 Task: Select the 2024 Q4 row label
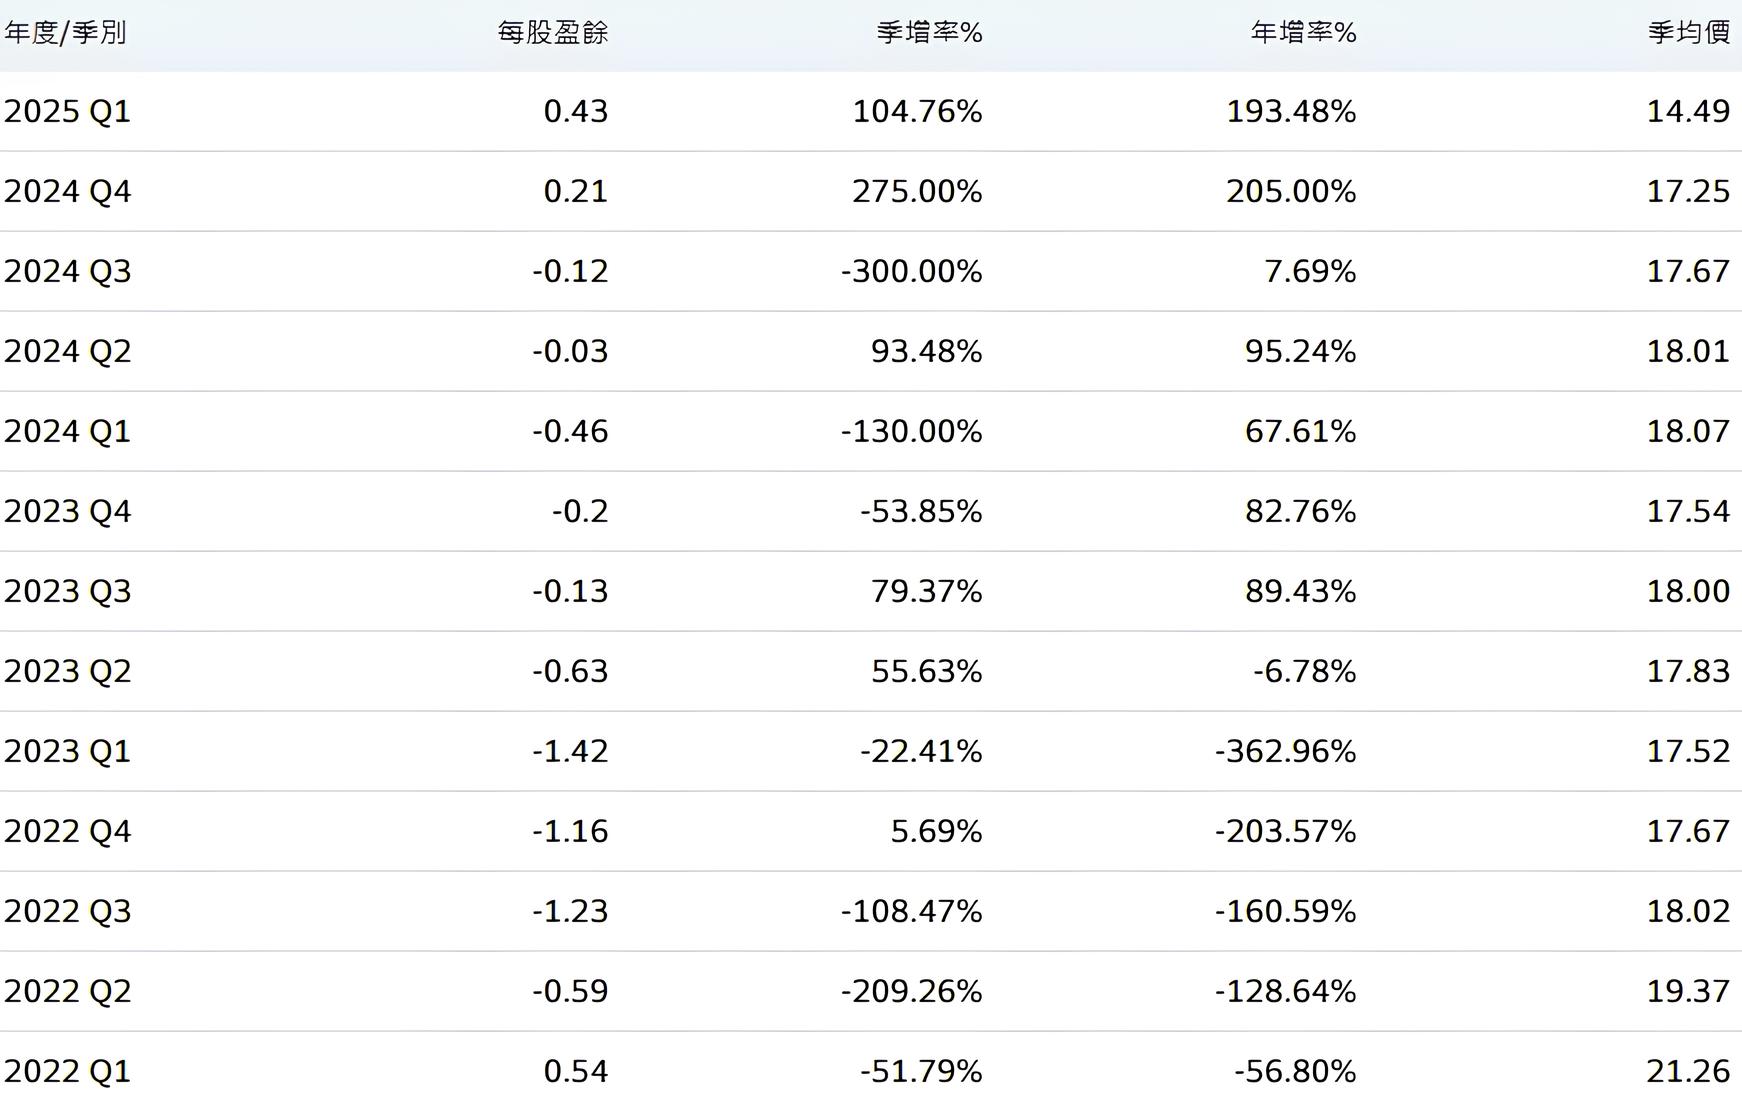pyautogui.click(x=68, y=191)
